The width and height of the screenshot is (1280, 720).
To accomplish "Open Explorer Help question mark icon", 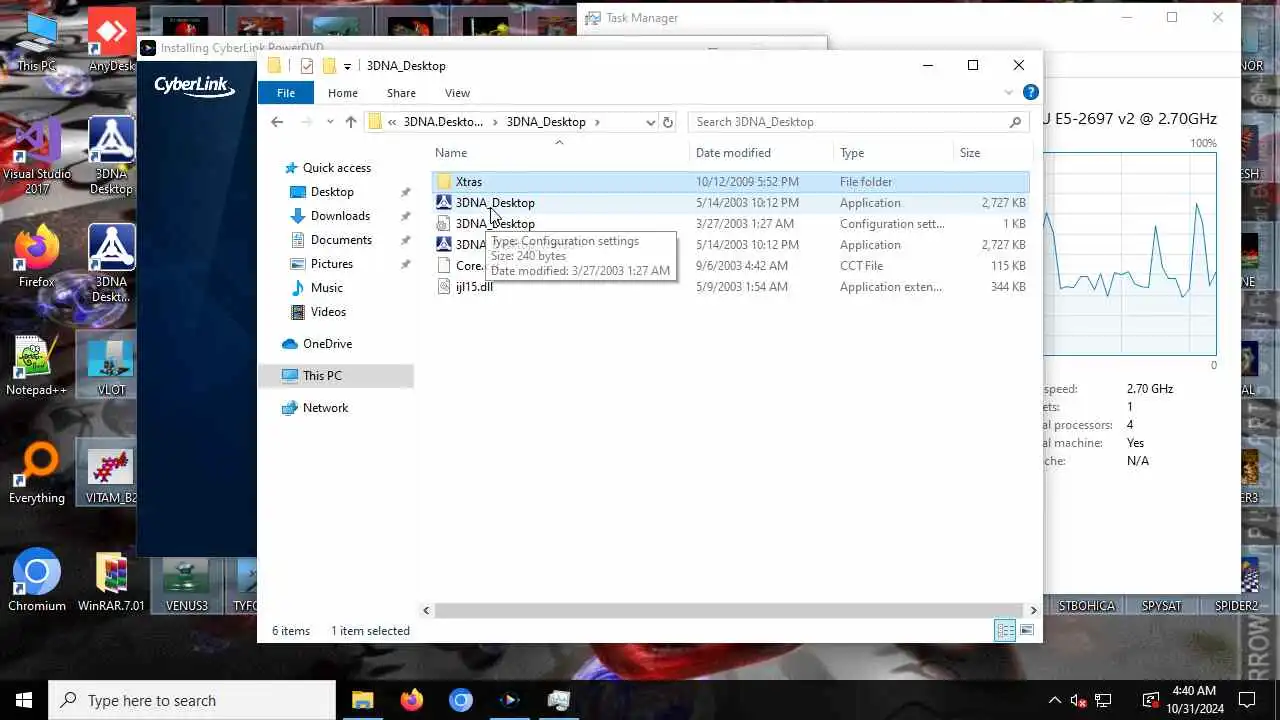I will [x=1030, y=93].
